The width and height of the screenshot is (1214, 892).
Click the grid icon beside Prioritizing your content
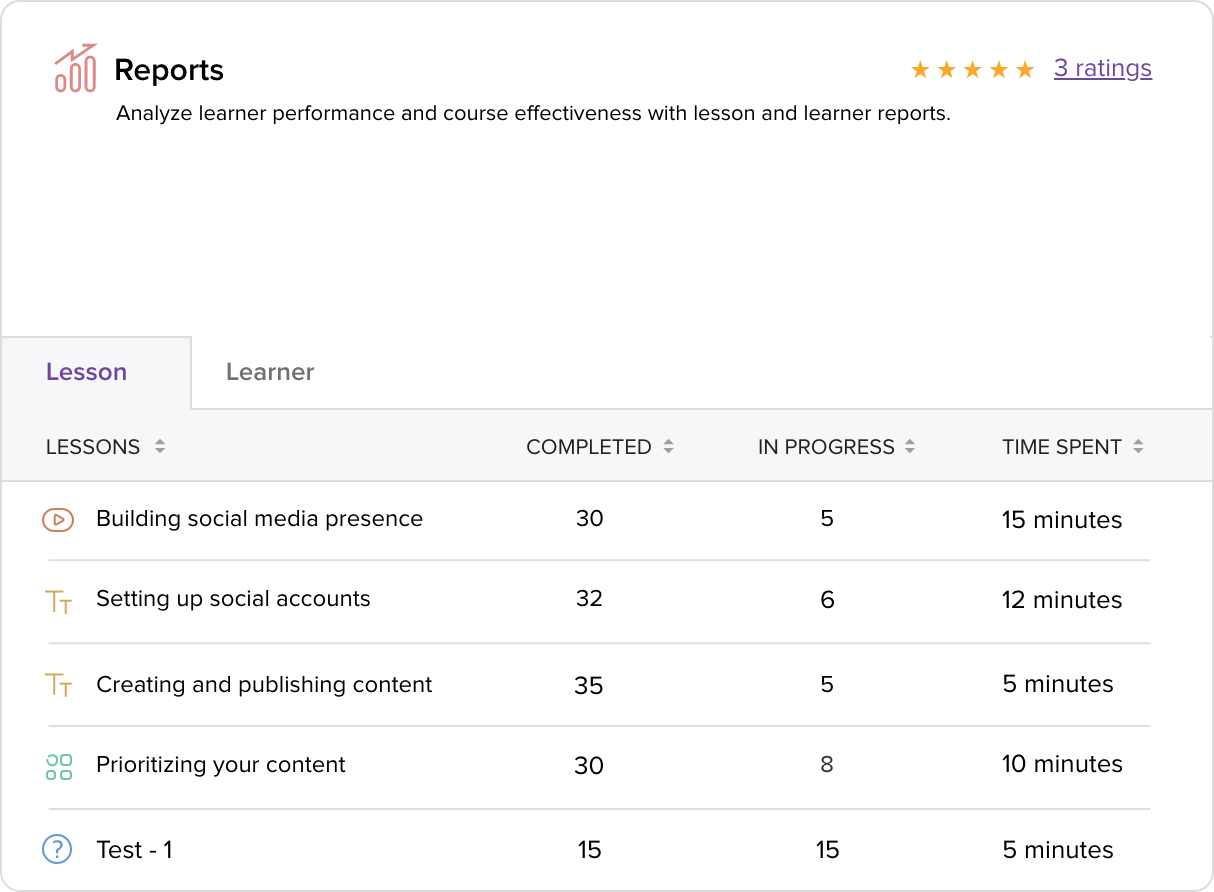click(x=59, y=767)
